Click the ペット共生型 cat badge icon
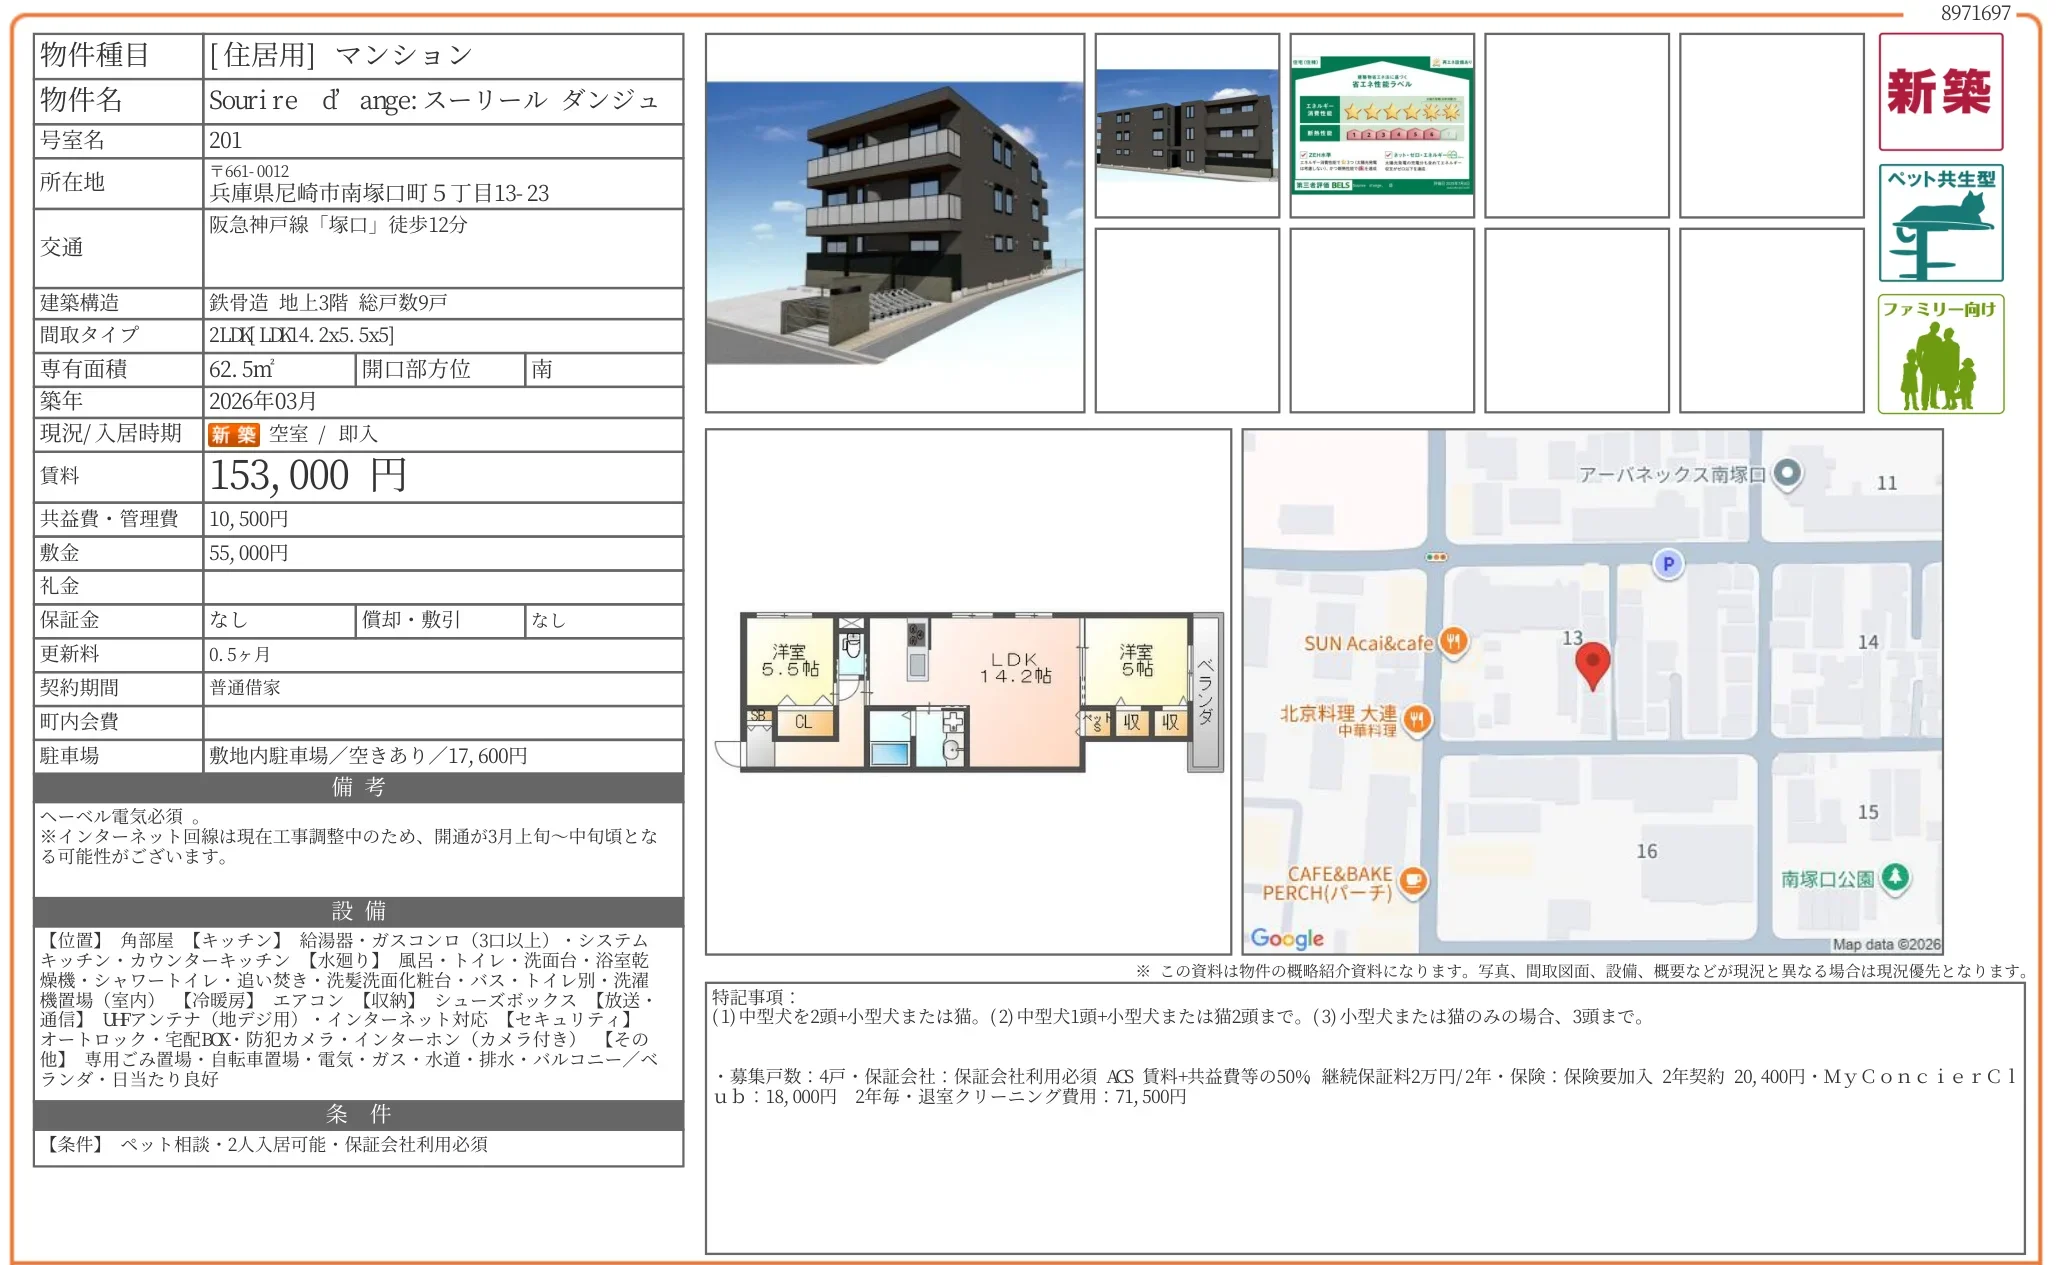The width and height of the screenshot is (2056, 1265). click(1939, 223)
